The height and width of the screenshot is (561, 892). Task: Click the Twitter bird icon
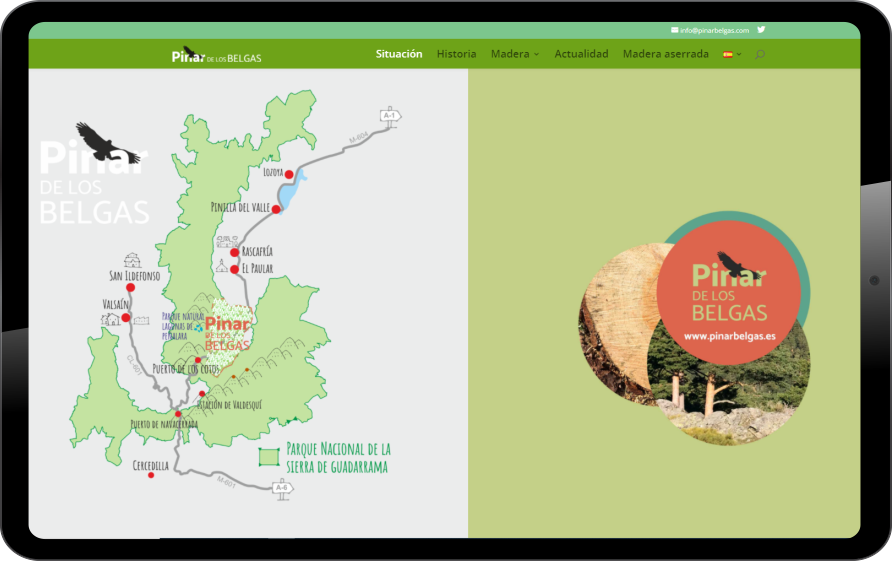(761, 30)
